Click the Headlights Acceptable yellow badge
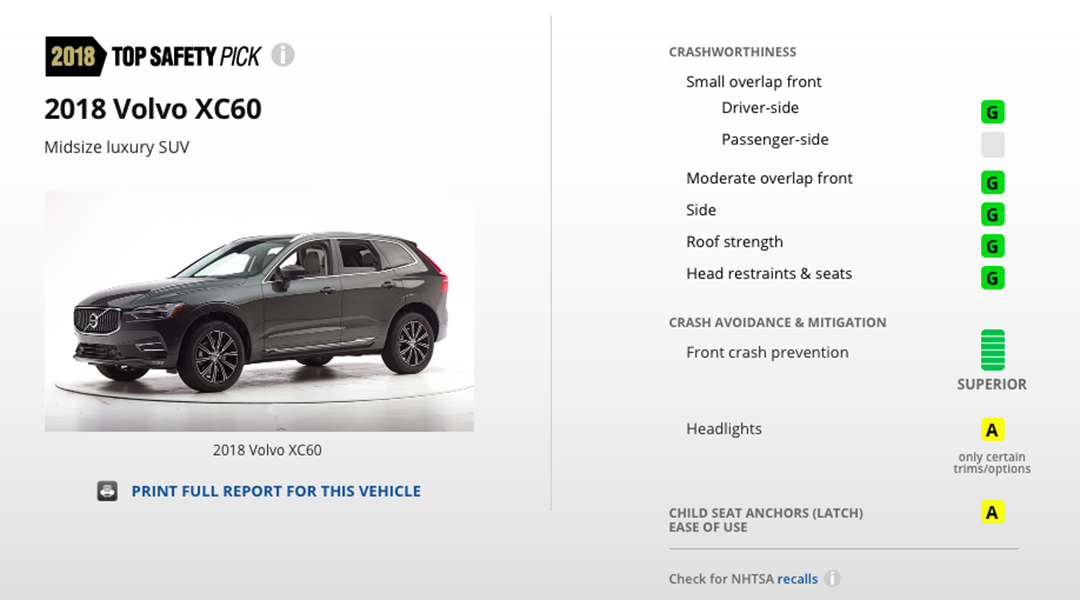The height and width of the screenshot is (600, 1080). click(993, 430)
